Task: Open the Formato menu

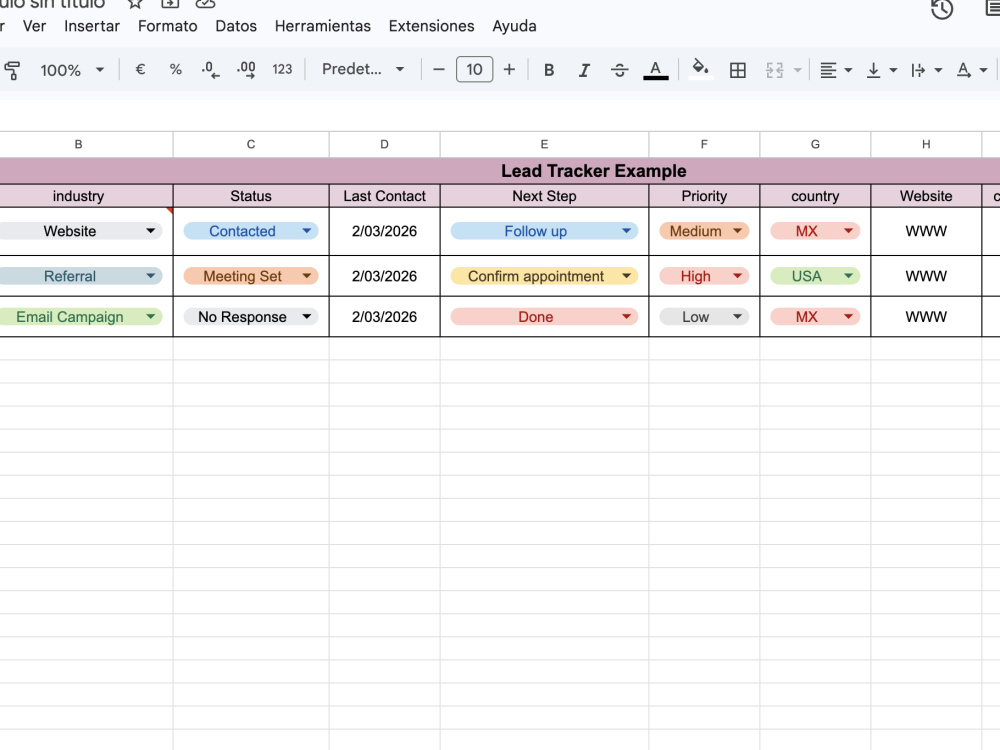Action: click(x=168, y=26)
